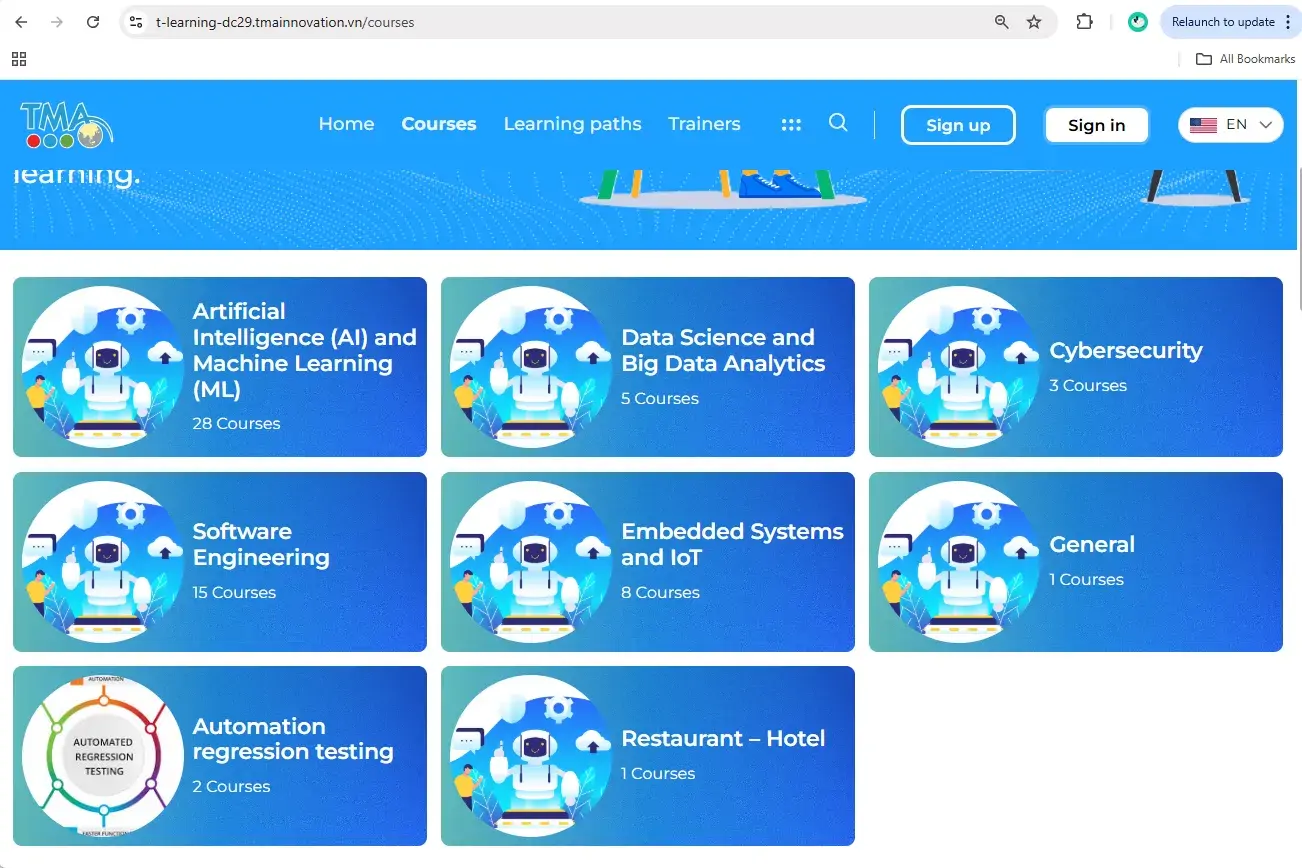The width and height of the screenshot is (1302, 868).
Task: Click the "5 Courses" count text
Action: [x=660, y=398]
